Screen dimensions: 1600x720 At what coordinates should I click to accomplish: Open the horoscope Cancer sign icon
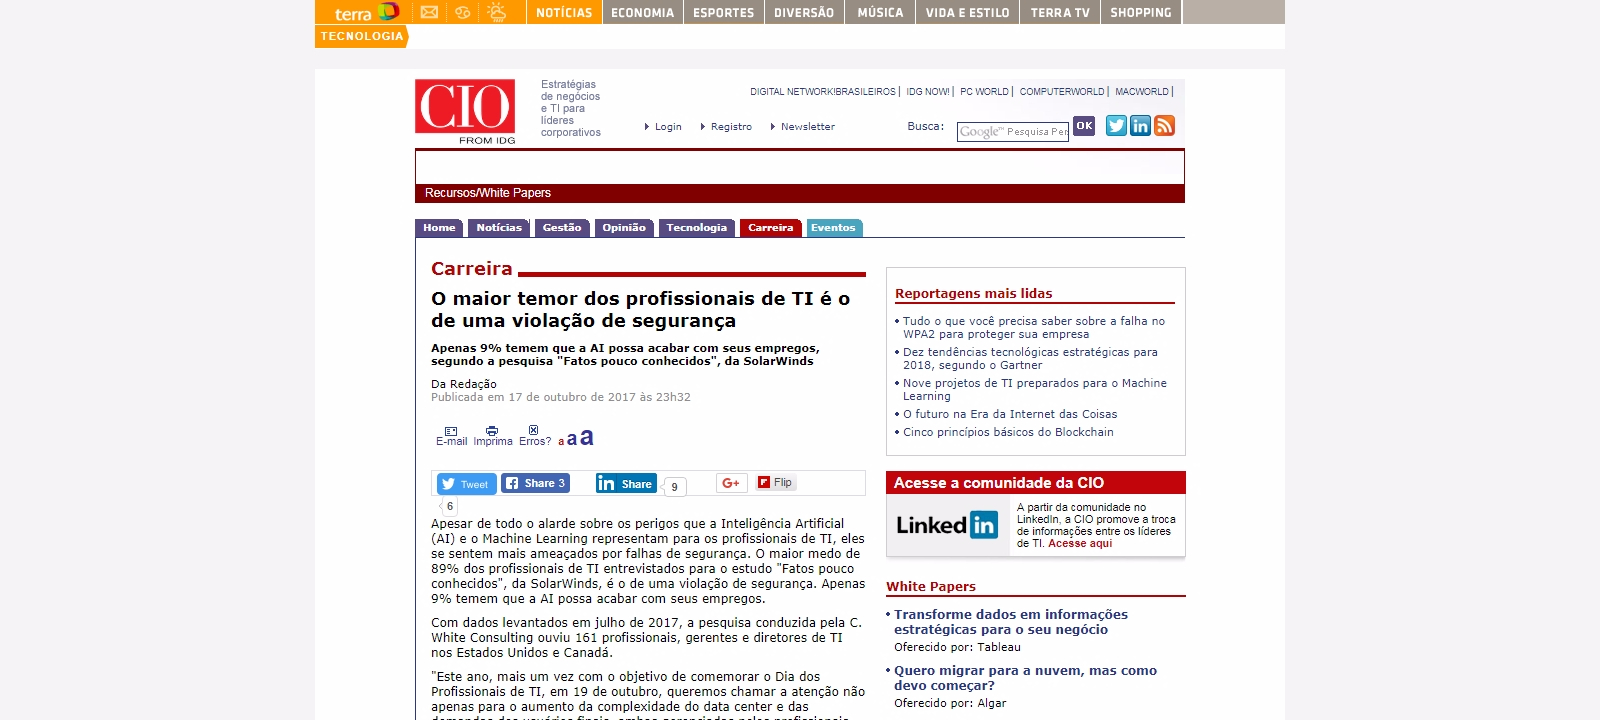[x=462, y=12]
